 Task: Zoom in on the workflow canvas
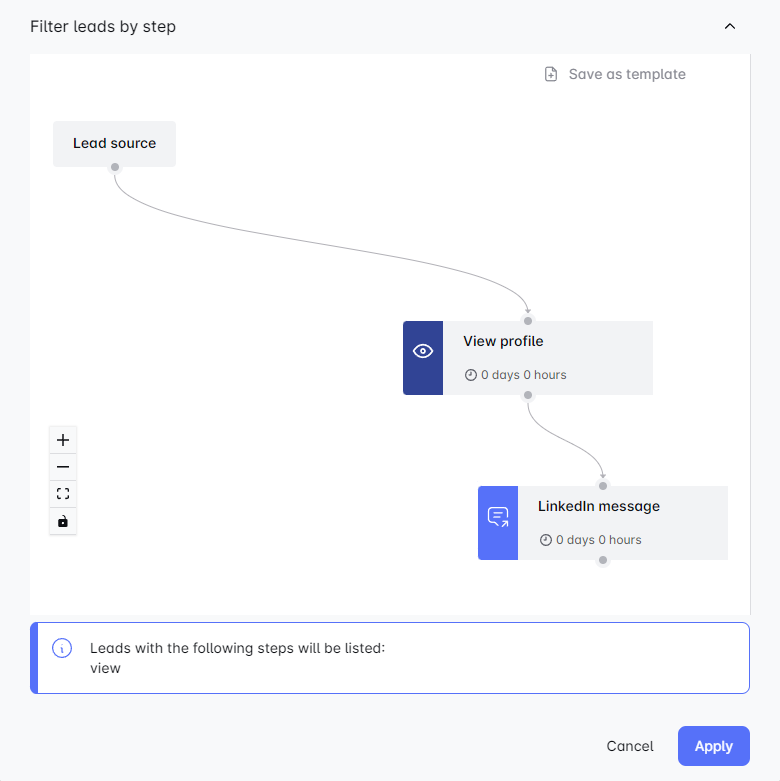tap(63, 440)
